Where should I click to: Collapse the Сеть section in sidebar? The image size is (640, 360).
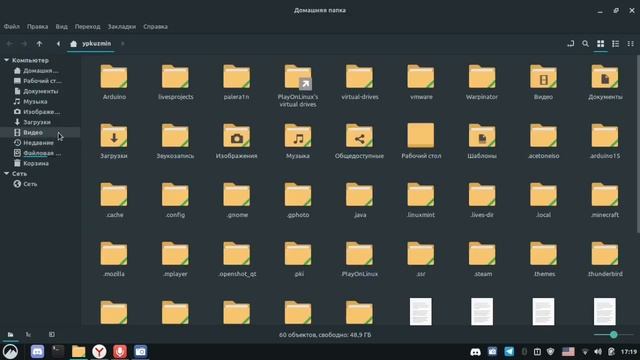pyautogui.click(x=7, y=173)
